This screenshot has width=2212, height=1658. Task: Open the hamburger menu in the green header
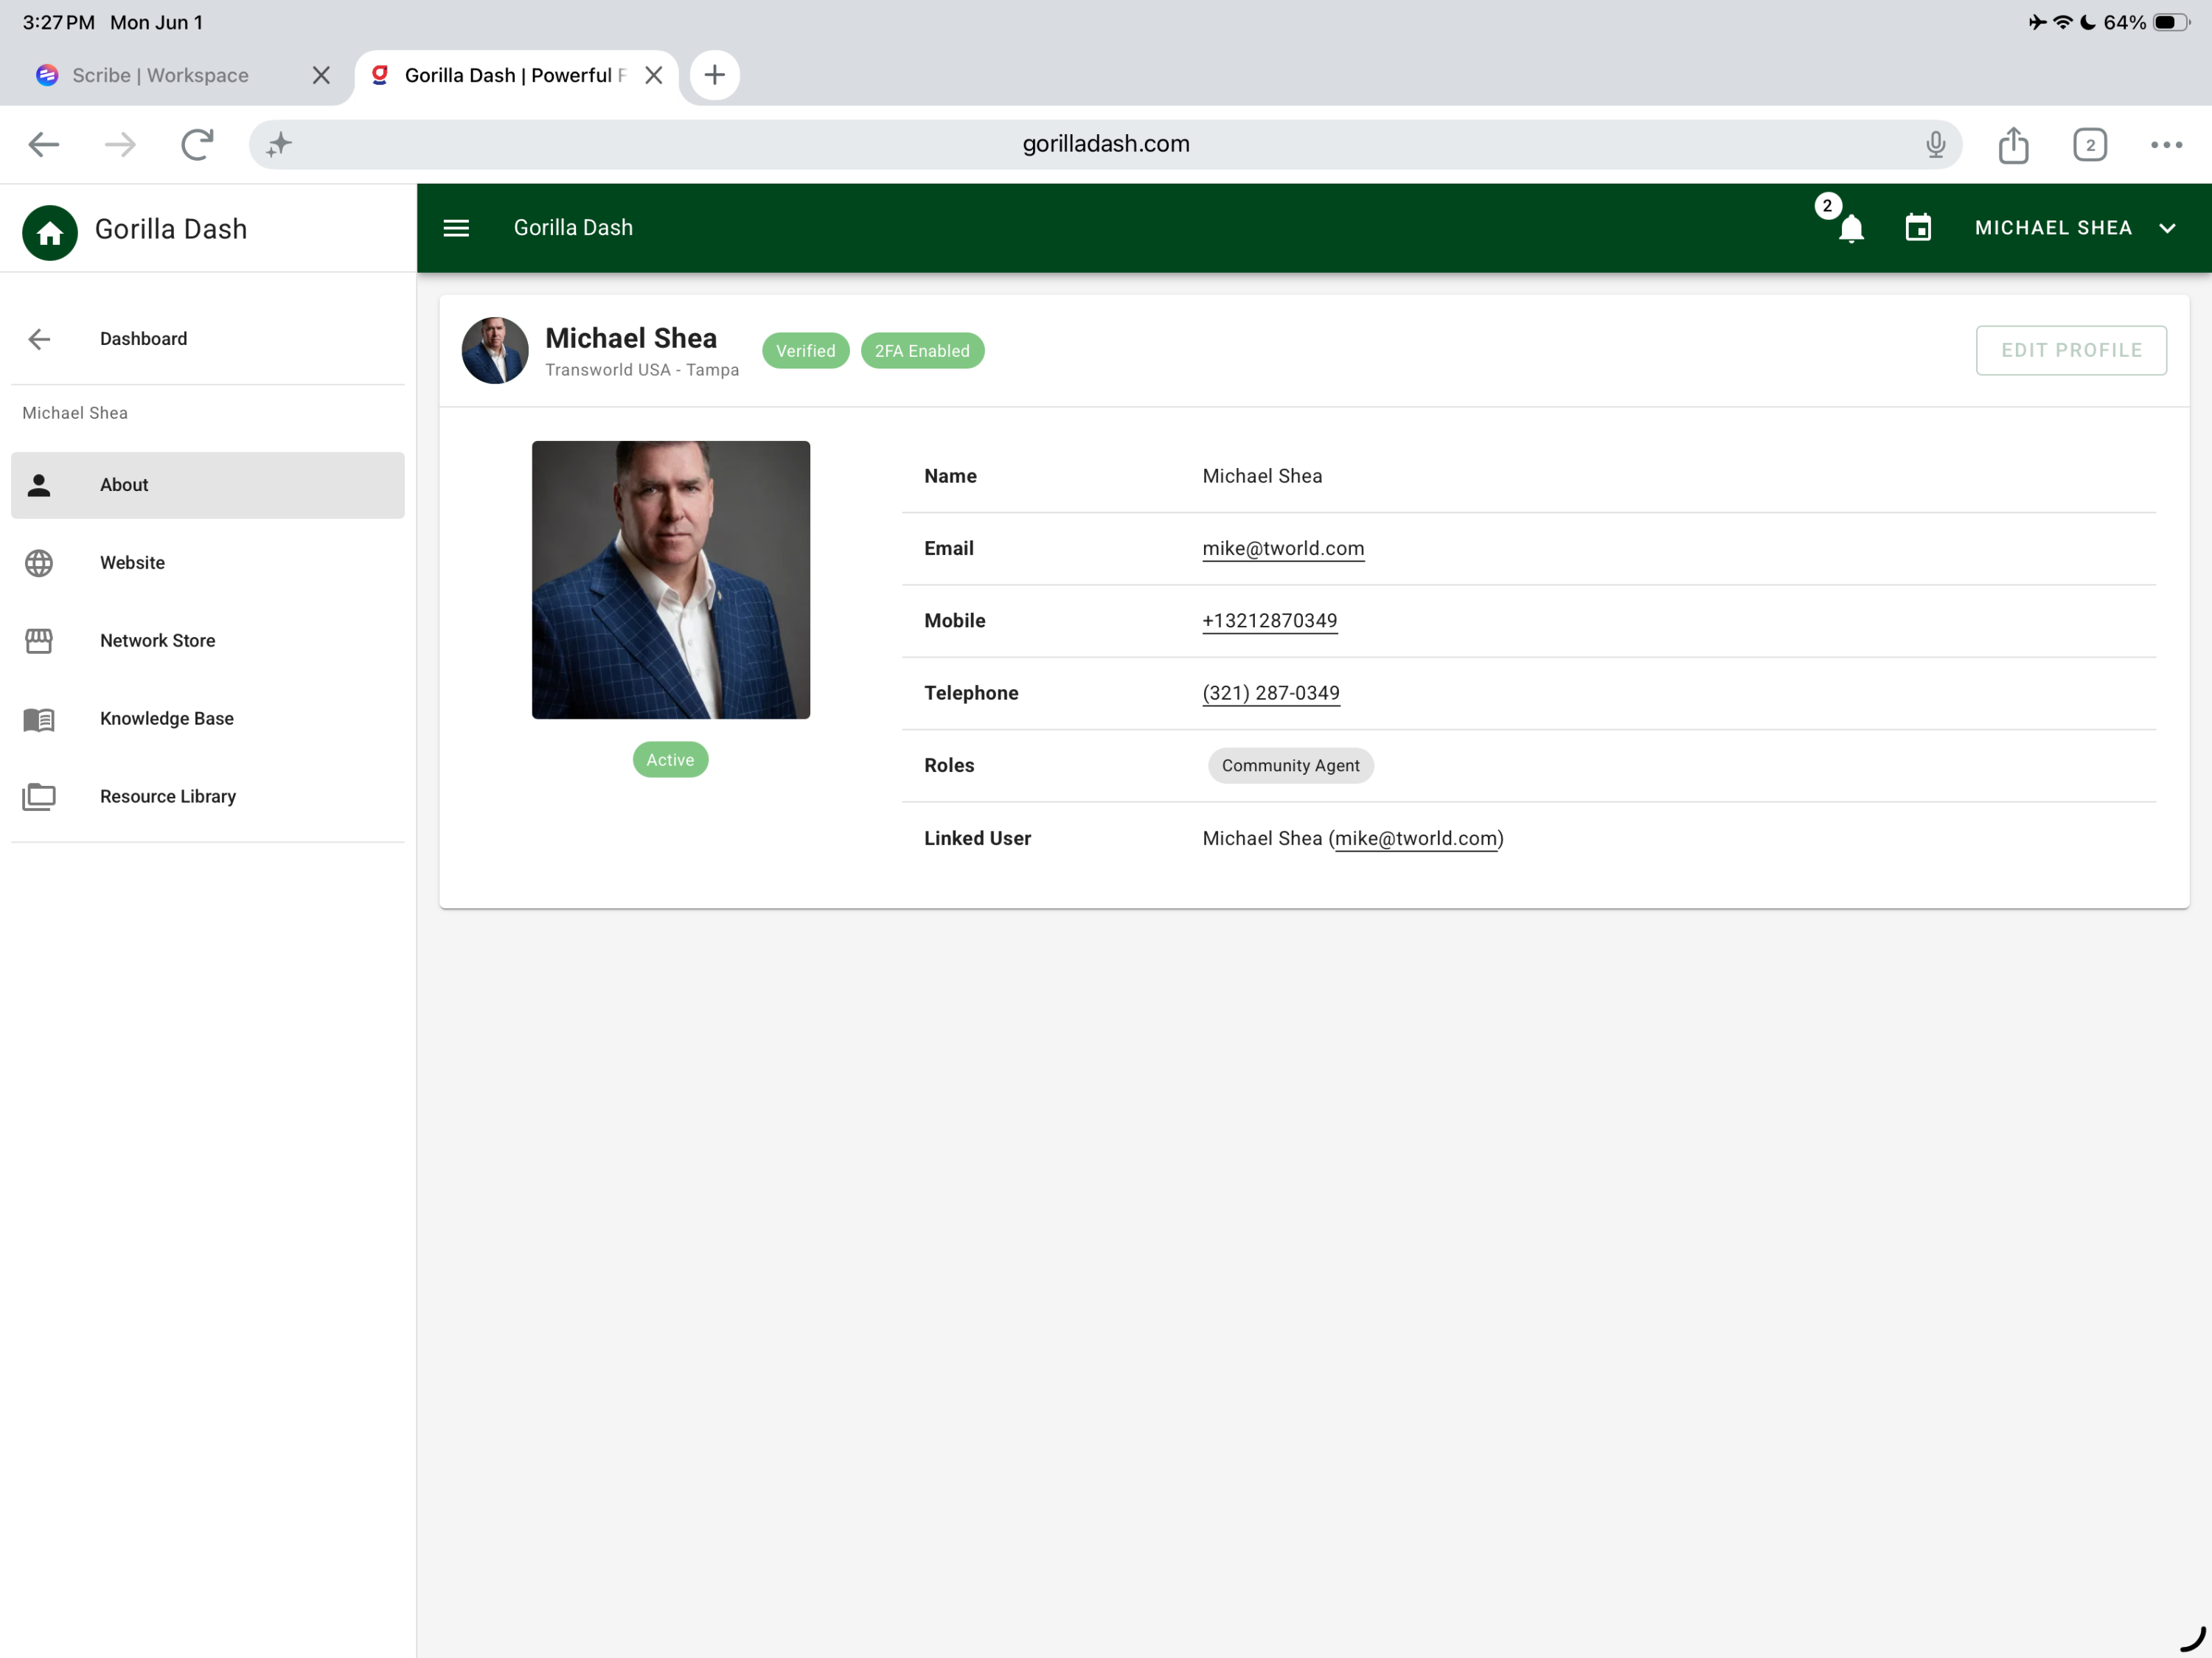point(456,228)
